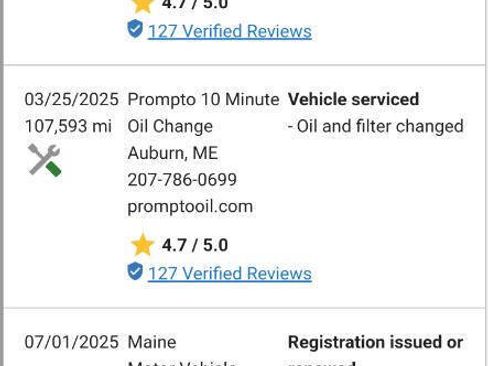Click the 07/01/2025 record date
The image size is (488, 366).
tap(72, 342)
